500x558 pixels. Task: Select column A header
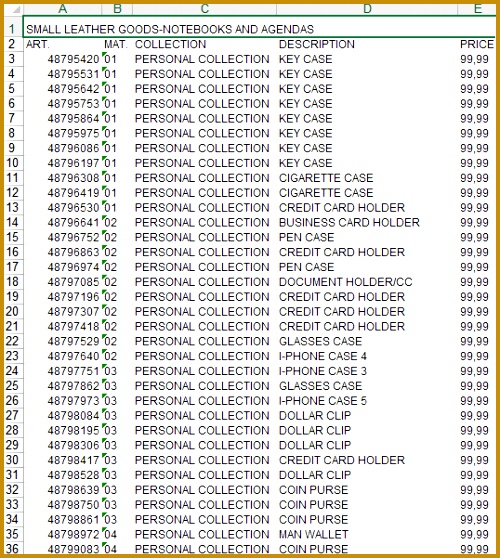(x=63, y=9)
